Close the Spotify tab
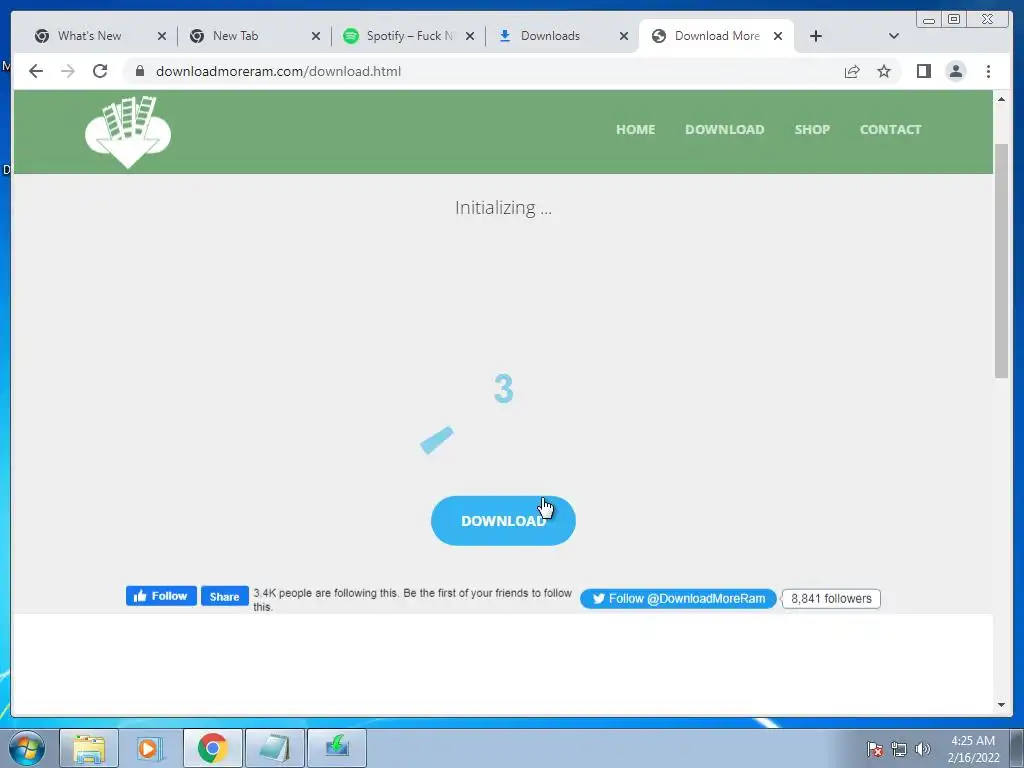This screenshot has height=768, width=1024. pos(470,37)
